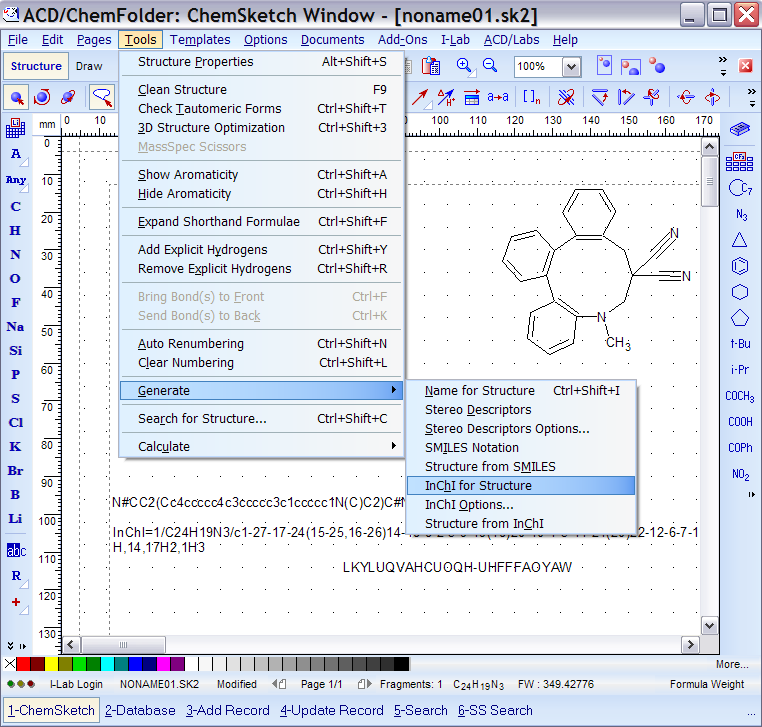This screenshot has width=762, height=727.
Task: Select the Select/Move tool icon
Action: [16, 98]
